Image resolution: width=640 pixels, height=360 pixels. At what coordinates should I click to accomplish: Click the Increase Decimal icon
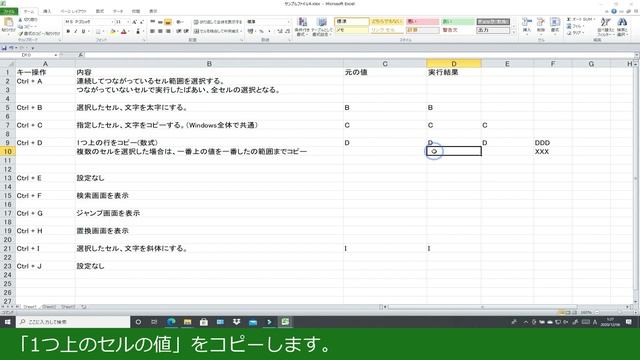point(280,31)
